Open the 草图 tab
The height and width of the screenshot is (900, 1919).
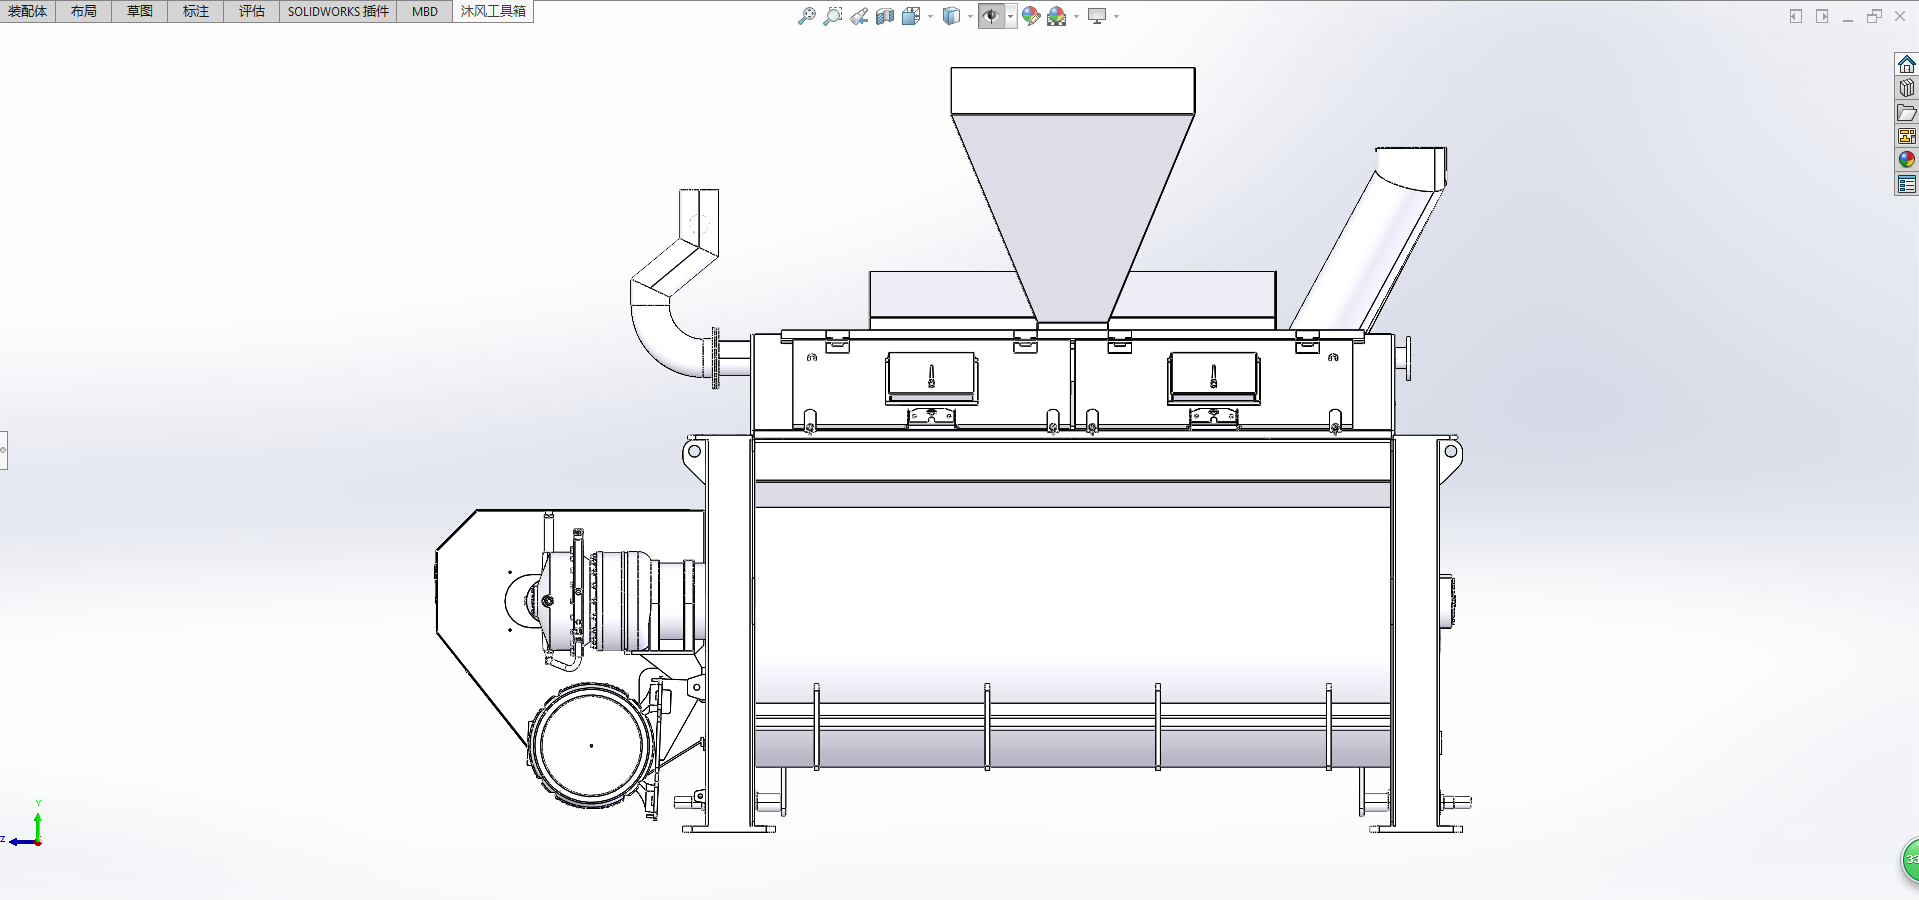click(x=140, y=11)
